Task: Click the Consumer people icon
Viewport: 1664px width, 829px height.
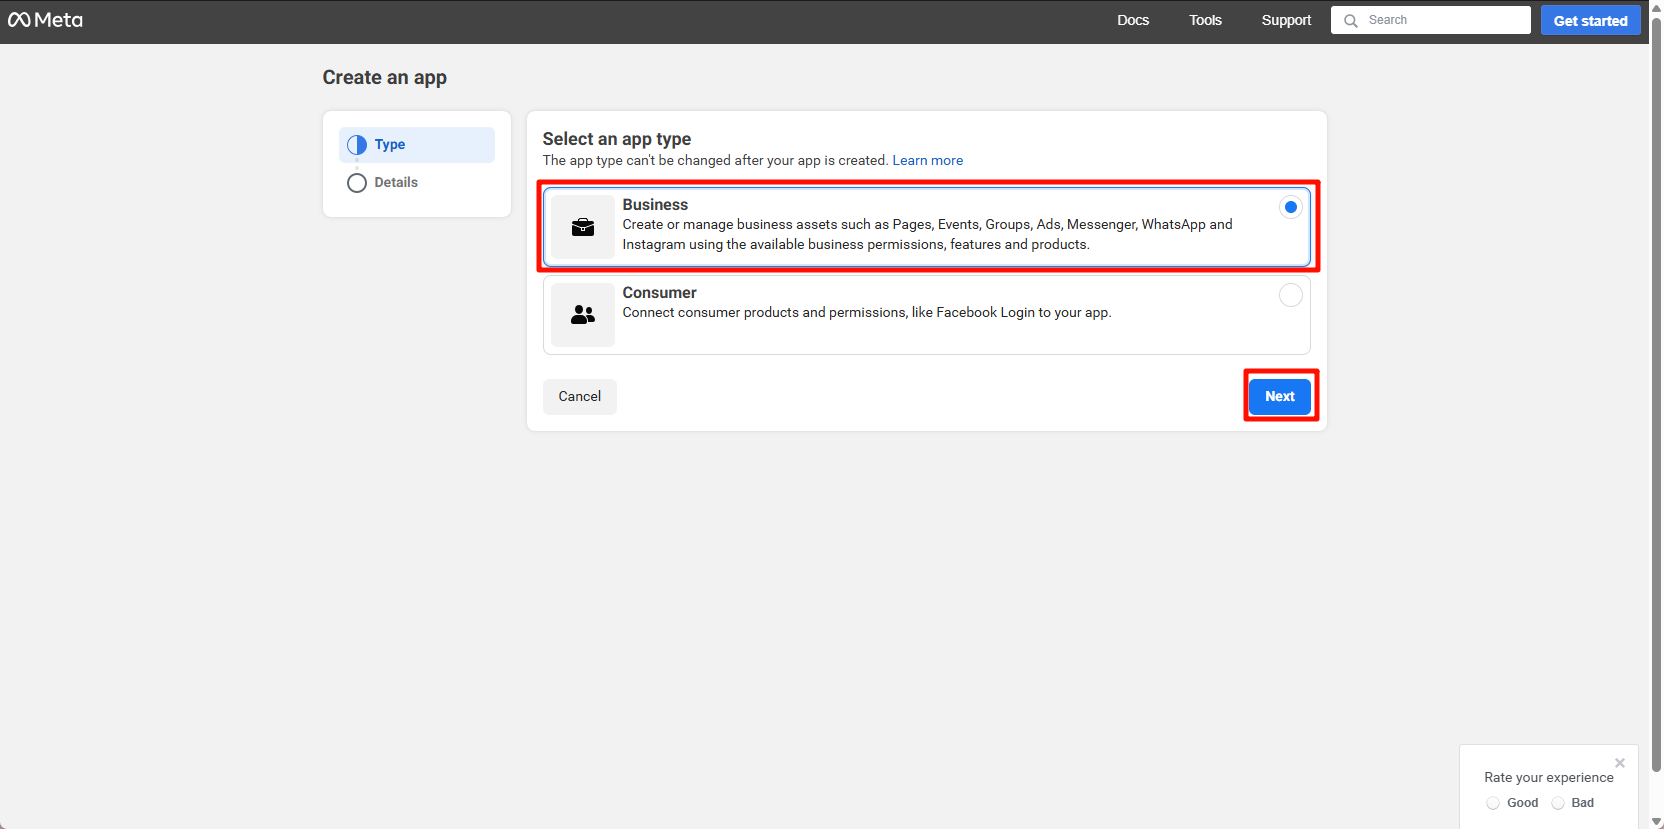Action: click(x=583, y=315)
